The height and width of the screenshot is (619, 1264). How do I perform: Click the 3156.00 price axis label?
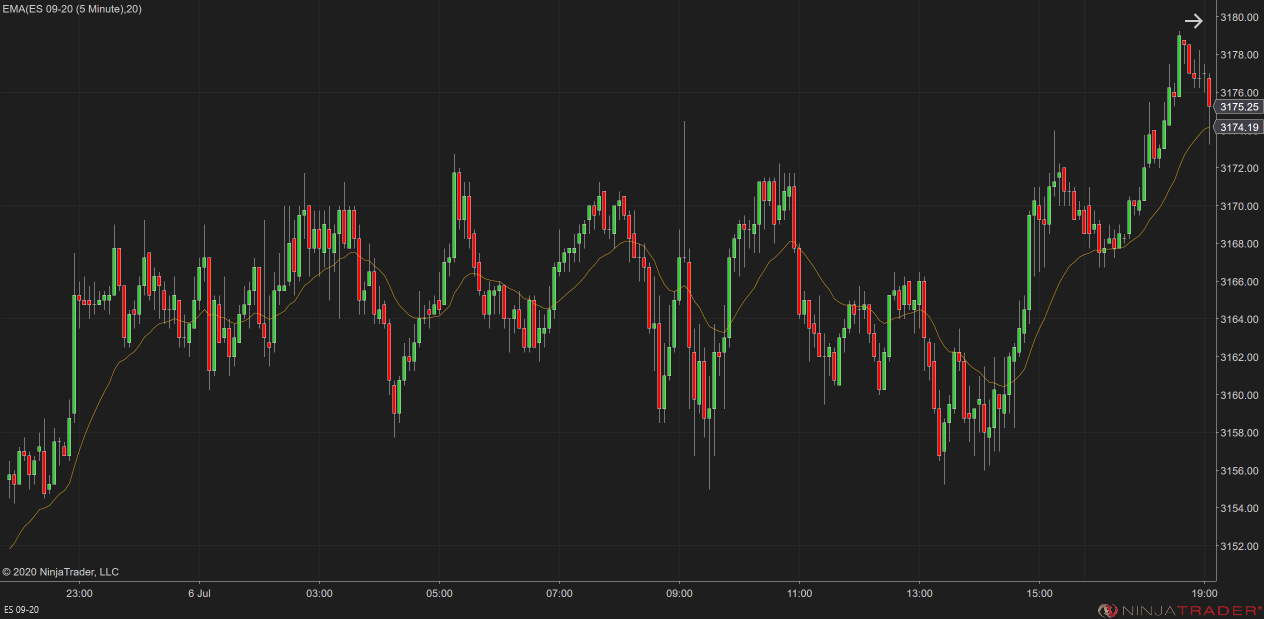point(1239,471)
